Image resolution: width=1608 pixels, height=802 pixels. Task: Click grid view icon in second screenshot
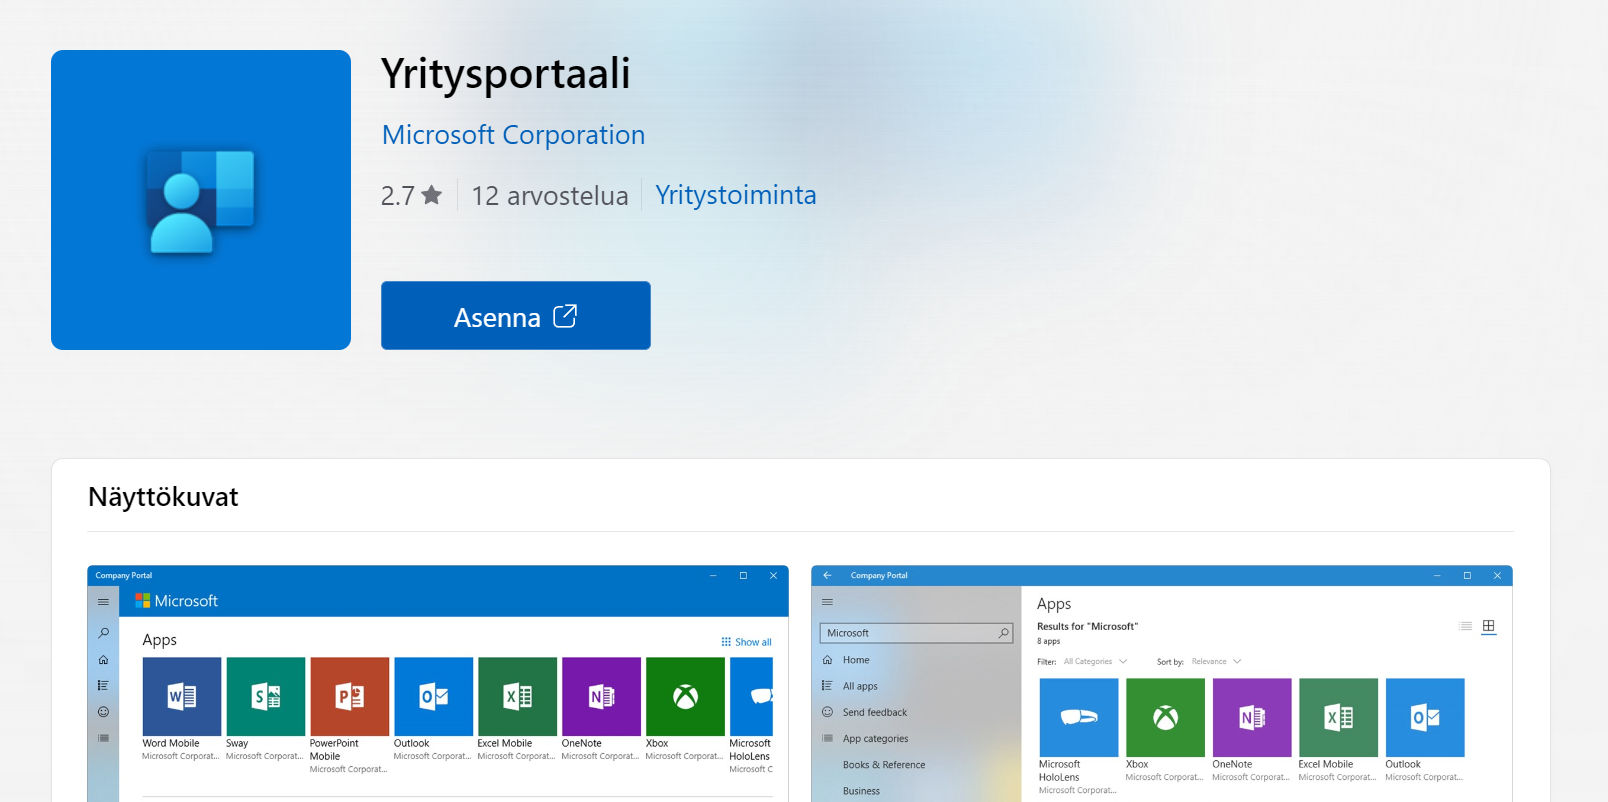1488,626
